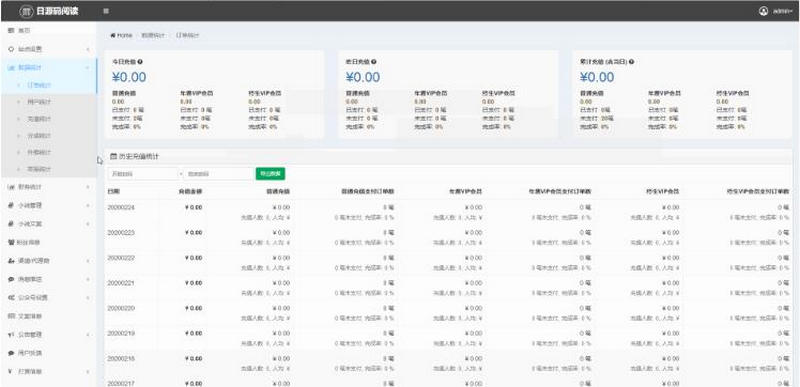Screen dimensions: 800x387
Task: Click the users icon for 渠道代理商
Action: tap(11, 261)
